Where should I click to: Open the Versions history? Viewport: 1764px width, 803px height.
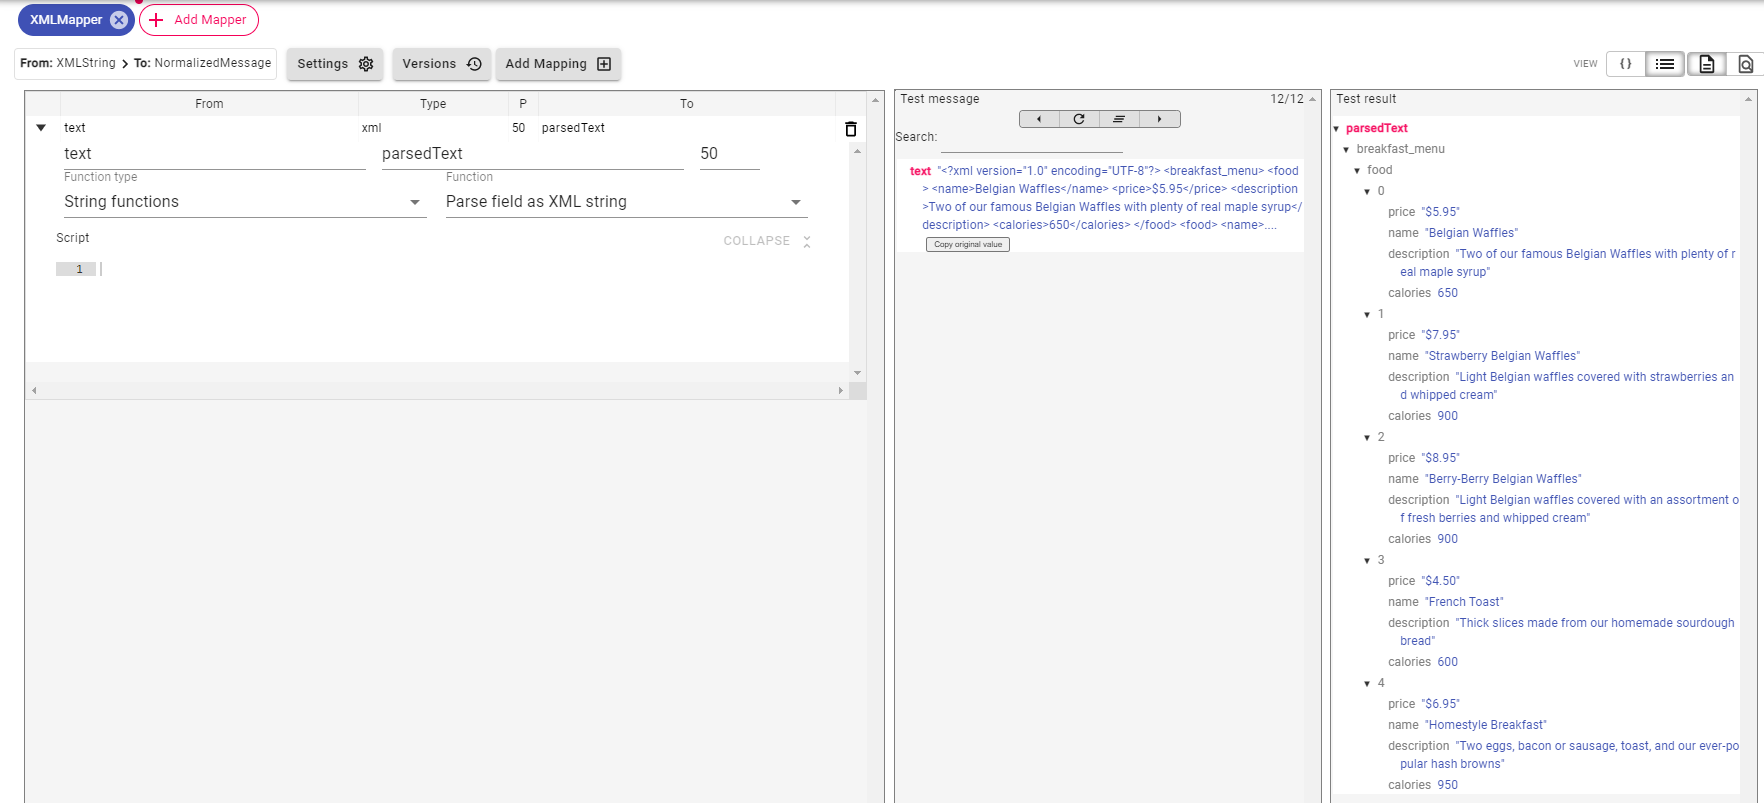tap(441, 64)
